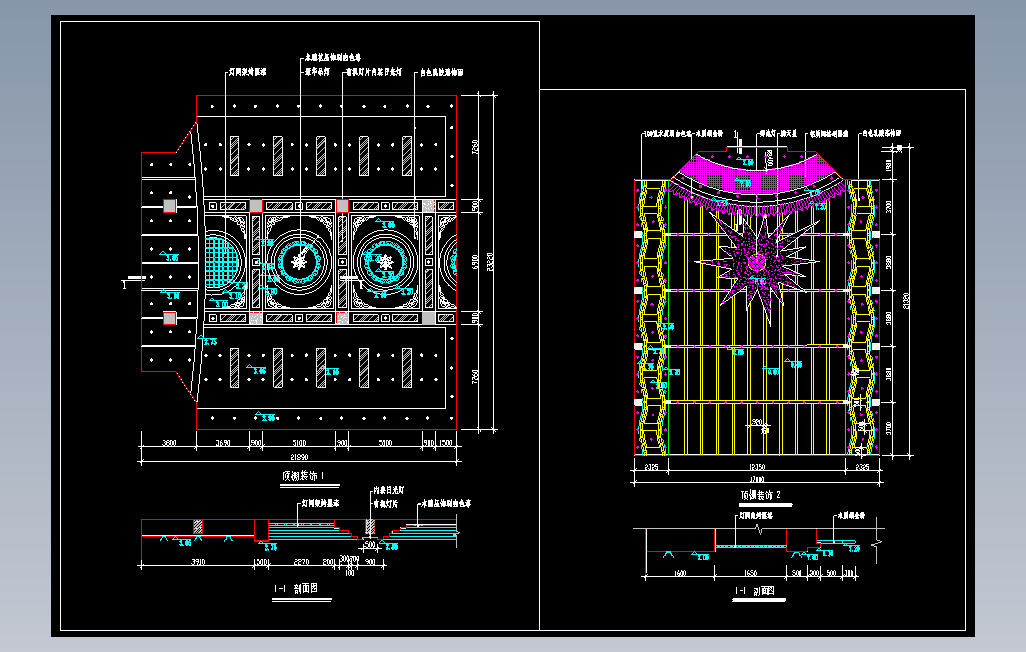
Task: Click the magenta starburst ceiling ornament
Action: click(x=758, y=263)
